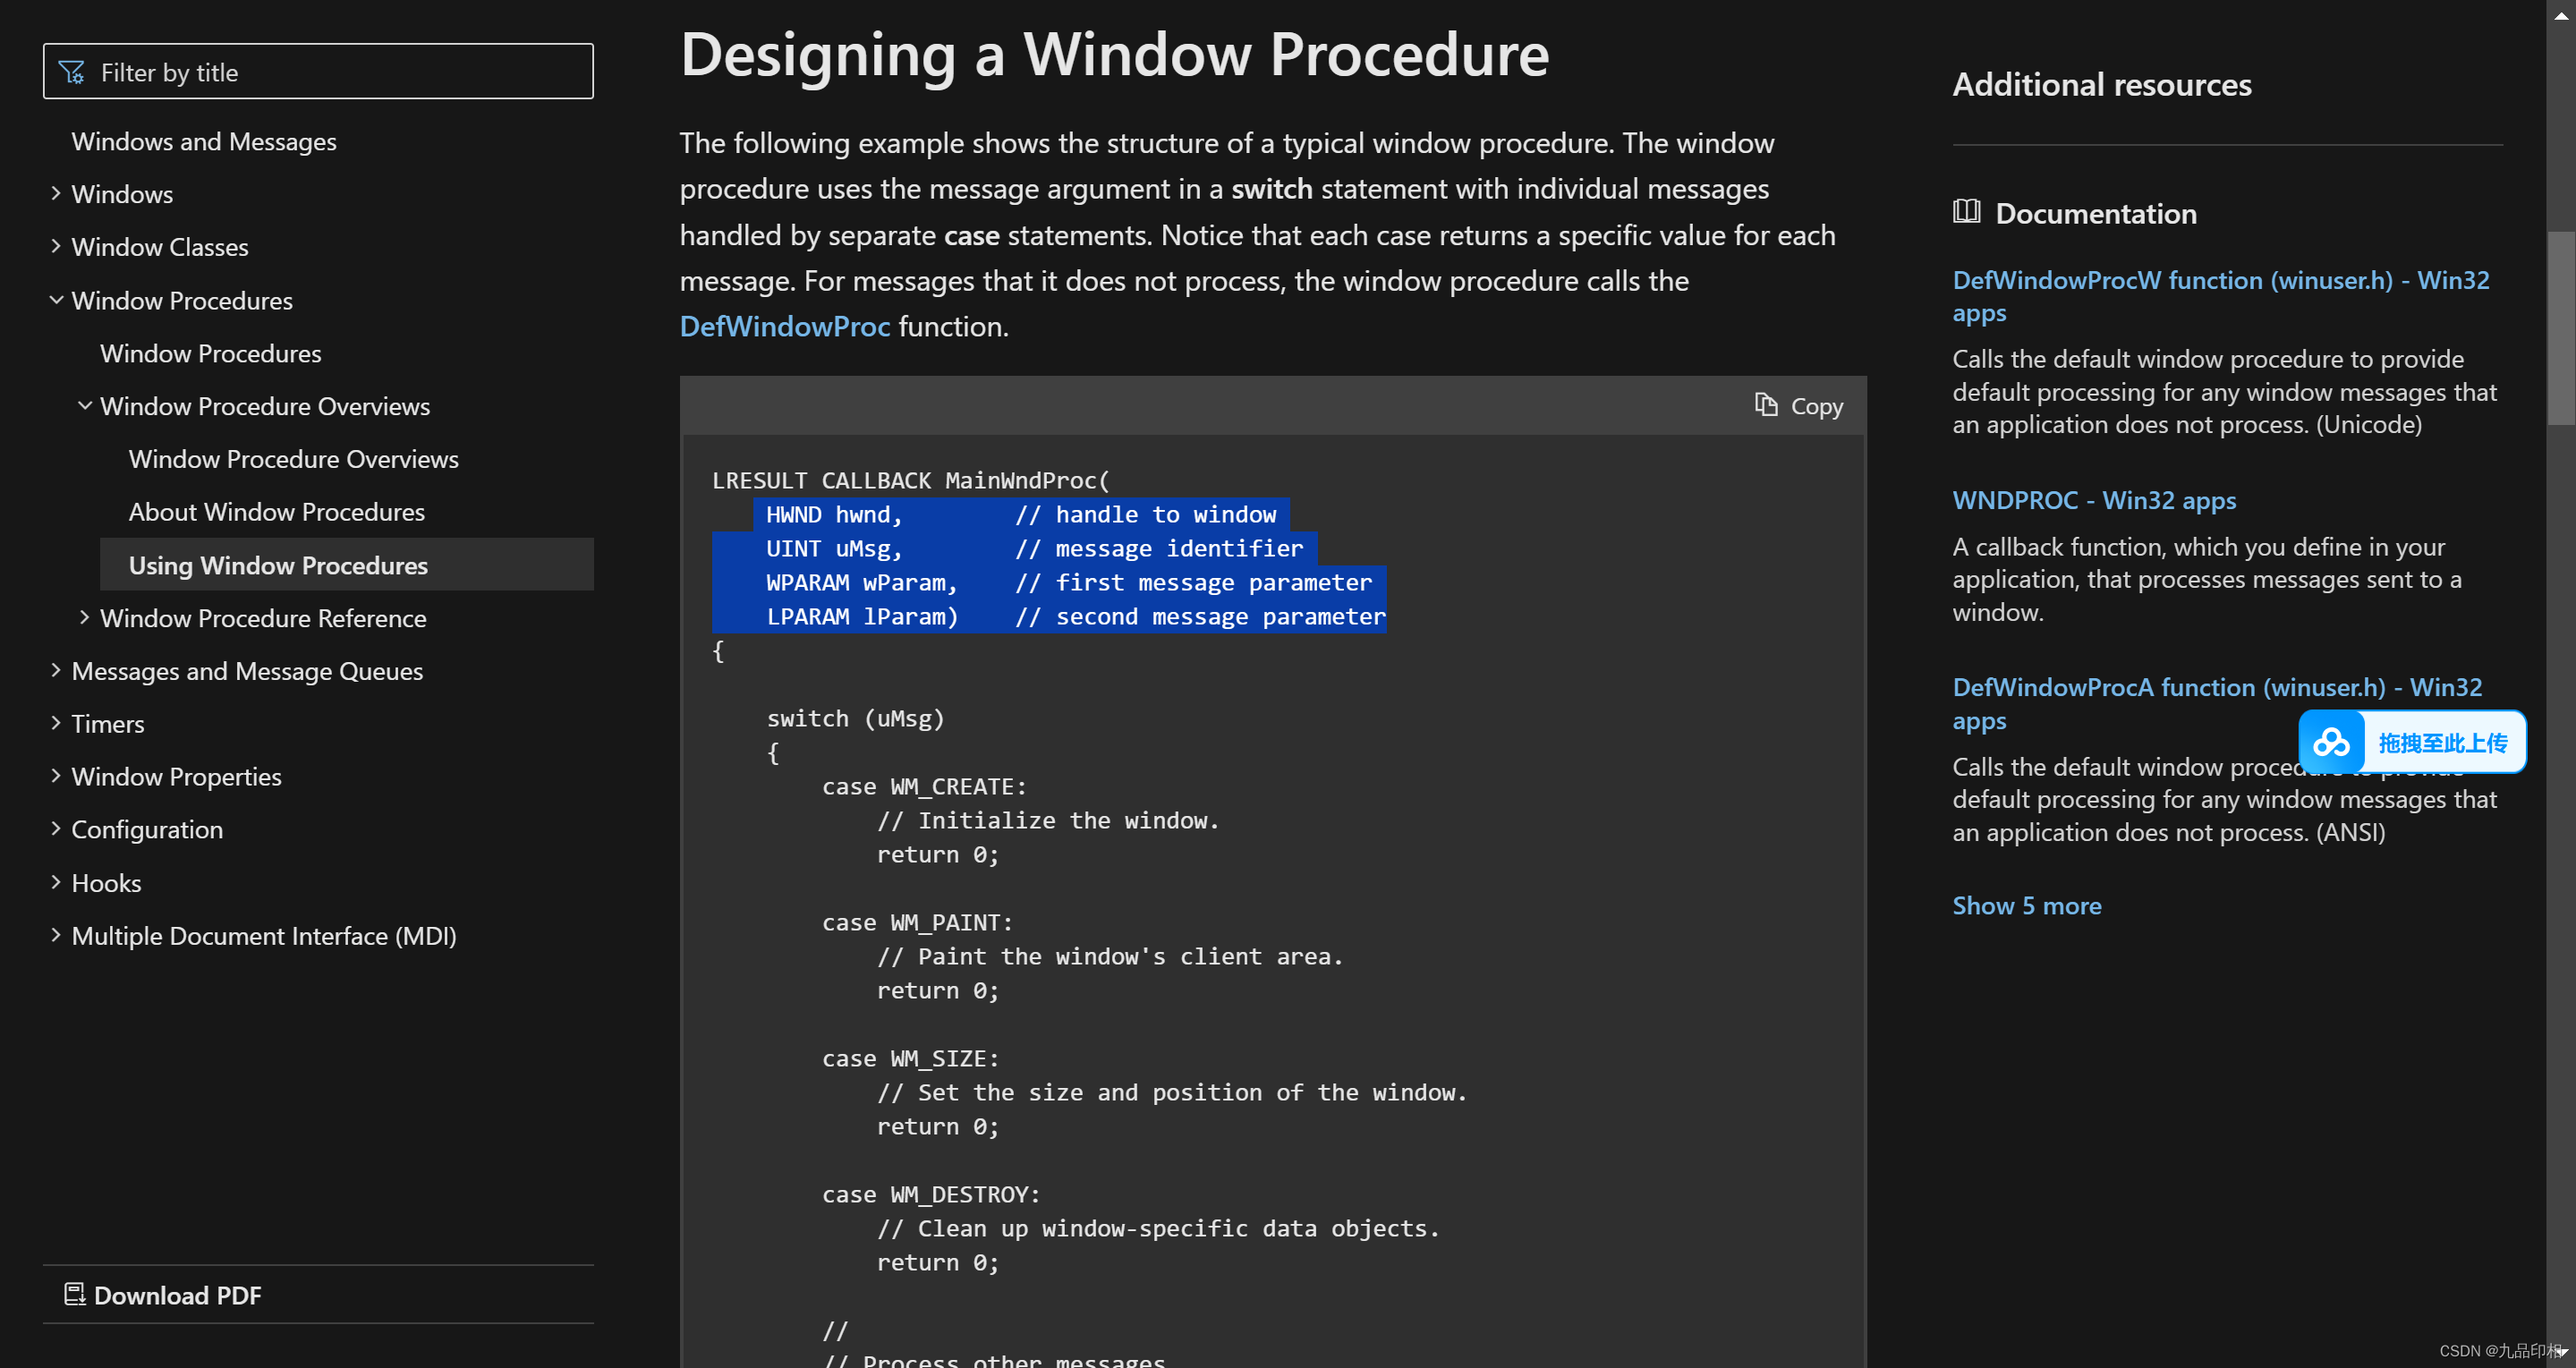Expand Window Procedure Reference chevron
The width and height of the screenshot is (2576, 1368).
(x=85, y=617)
